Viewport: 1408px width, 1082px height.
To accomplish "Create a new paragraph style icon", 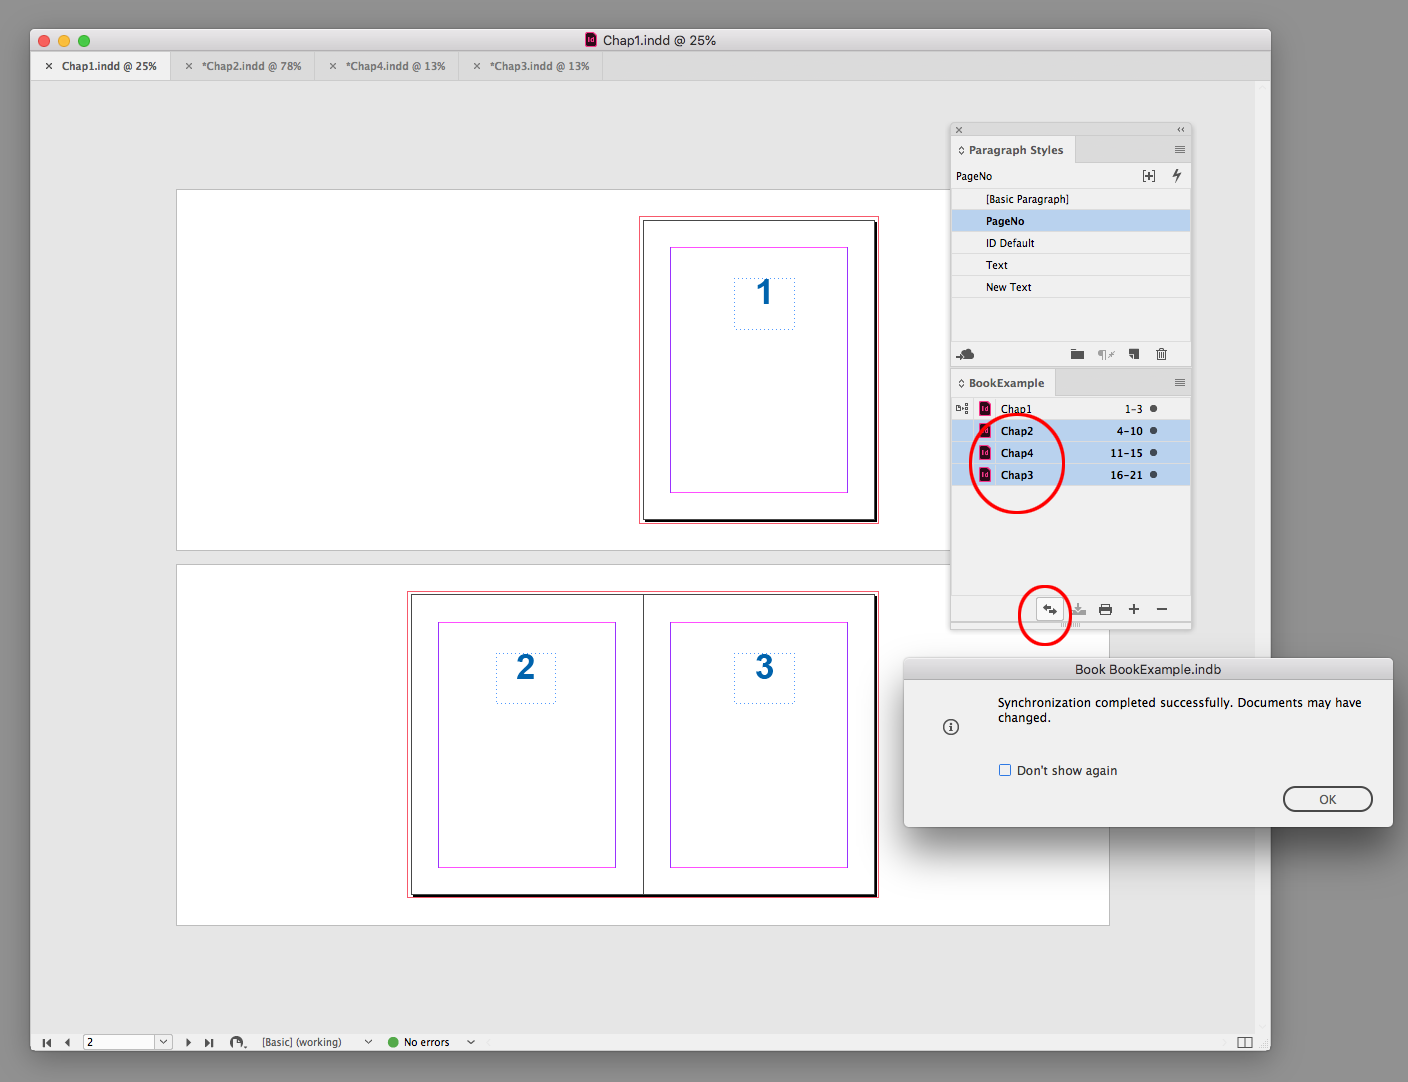I will pos(1134,354).
